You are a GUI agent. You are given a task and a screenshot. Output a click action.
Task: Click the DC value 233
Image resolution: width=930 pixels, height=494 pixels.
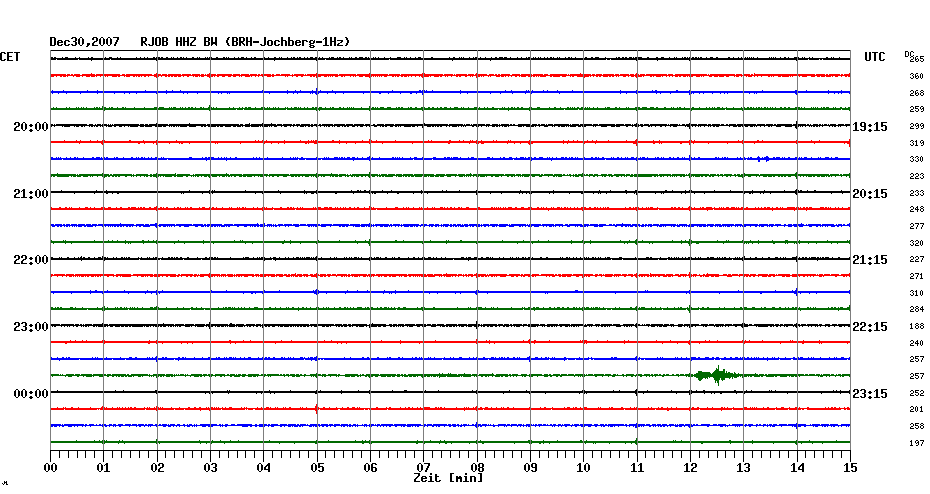coord(917,193)
